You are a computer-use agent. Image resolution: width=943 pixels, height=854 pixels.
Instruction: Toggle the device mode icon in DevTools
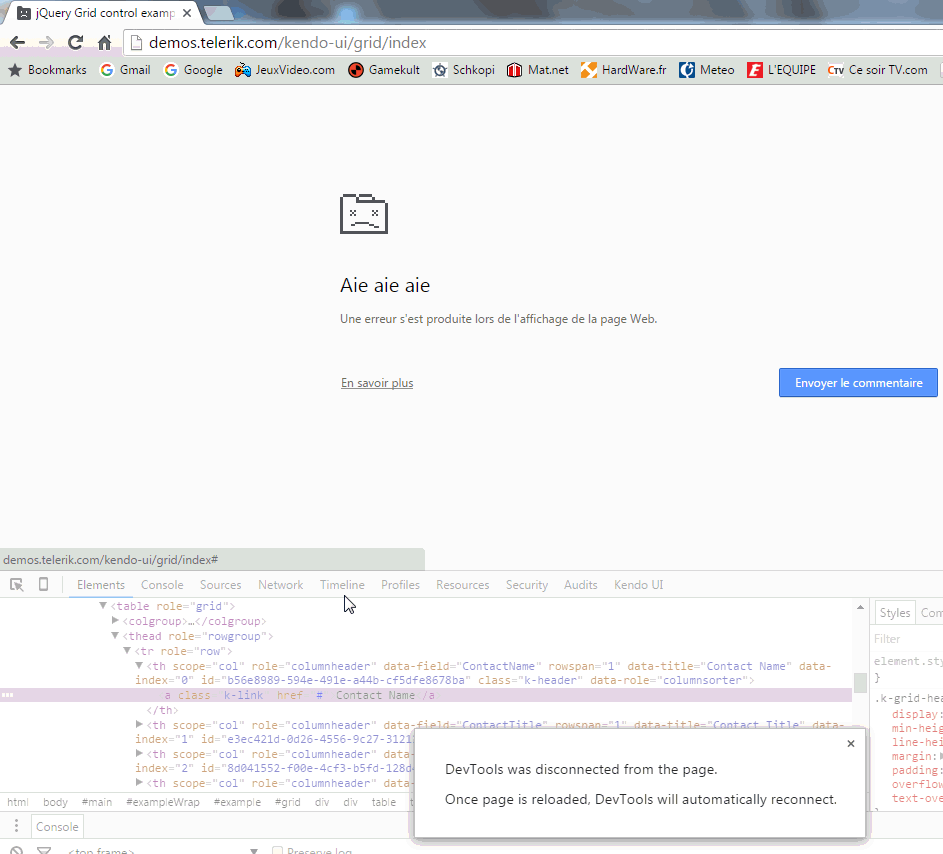[43, 585]
